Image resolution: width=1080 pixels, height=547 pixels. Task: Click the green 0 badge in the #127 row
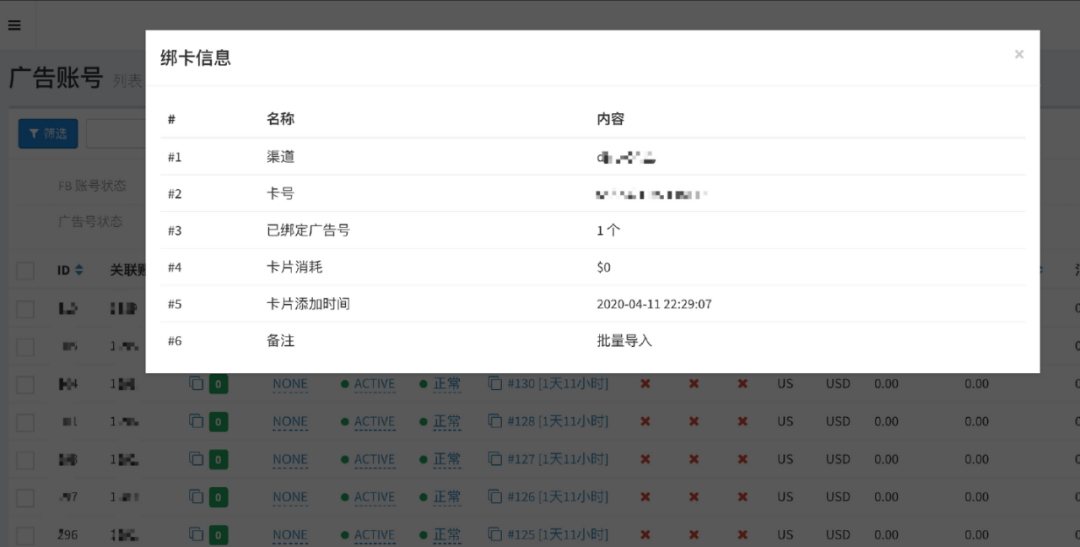(x=218, y=460)
